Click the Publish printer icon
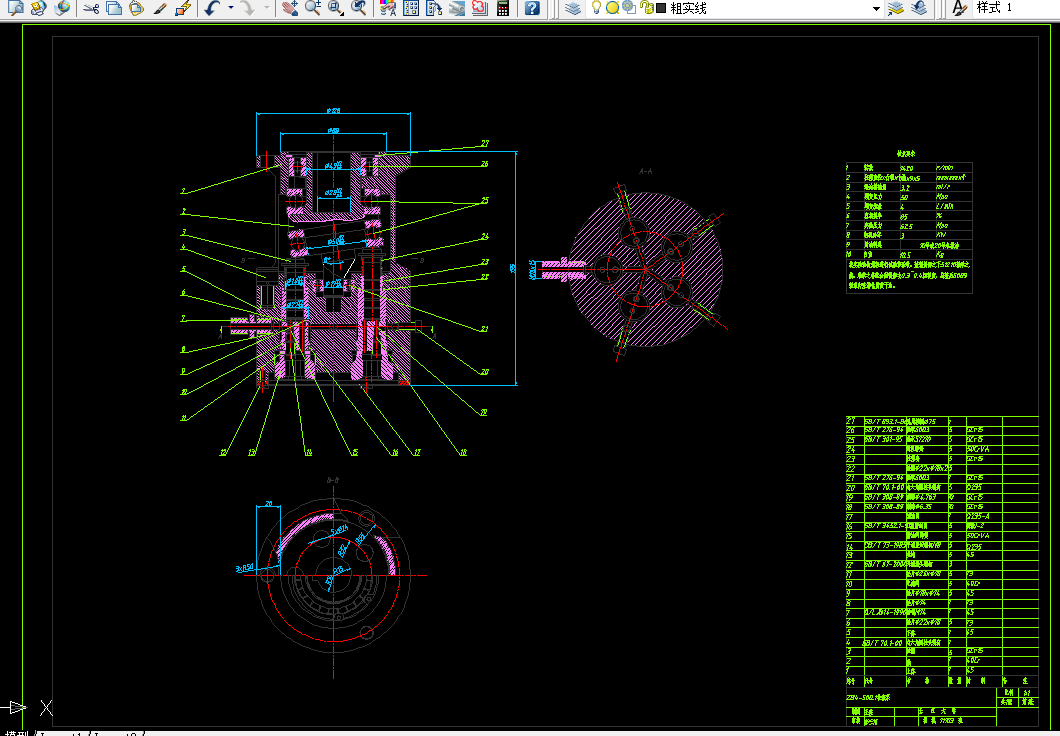The height and width of the screenshot is (736, 1060). tap(38, 8)
